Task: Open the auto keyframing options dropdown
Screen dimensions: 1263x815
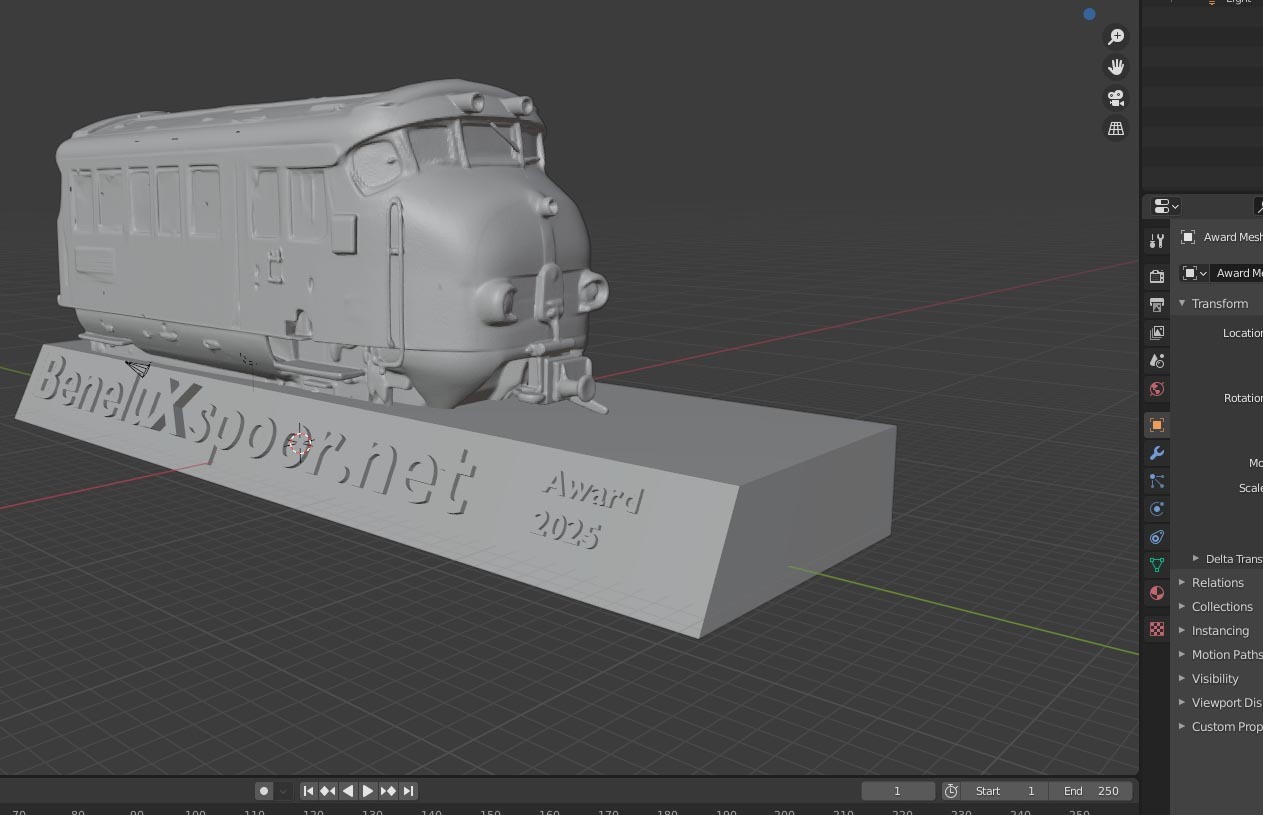Action: (x=283, y=791)
